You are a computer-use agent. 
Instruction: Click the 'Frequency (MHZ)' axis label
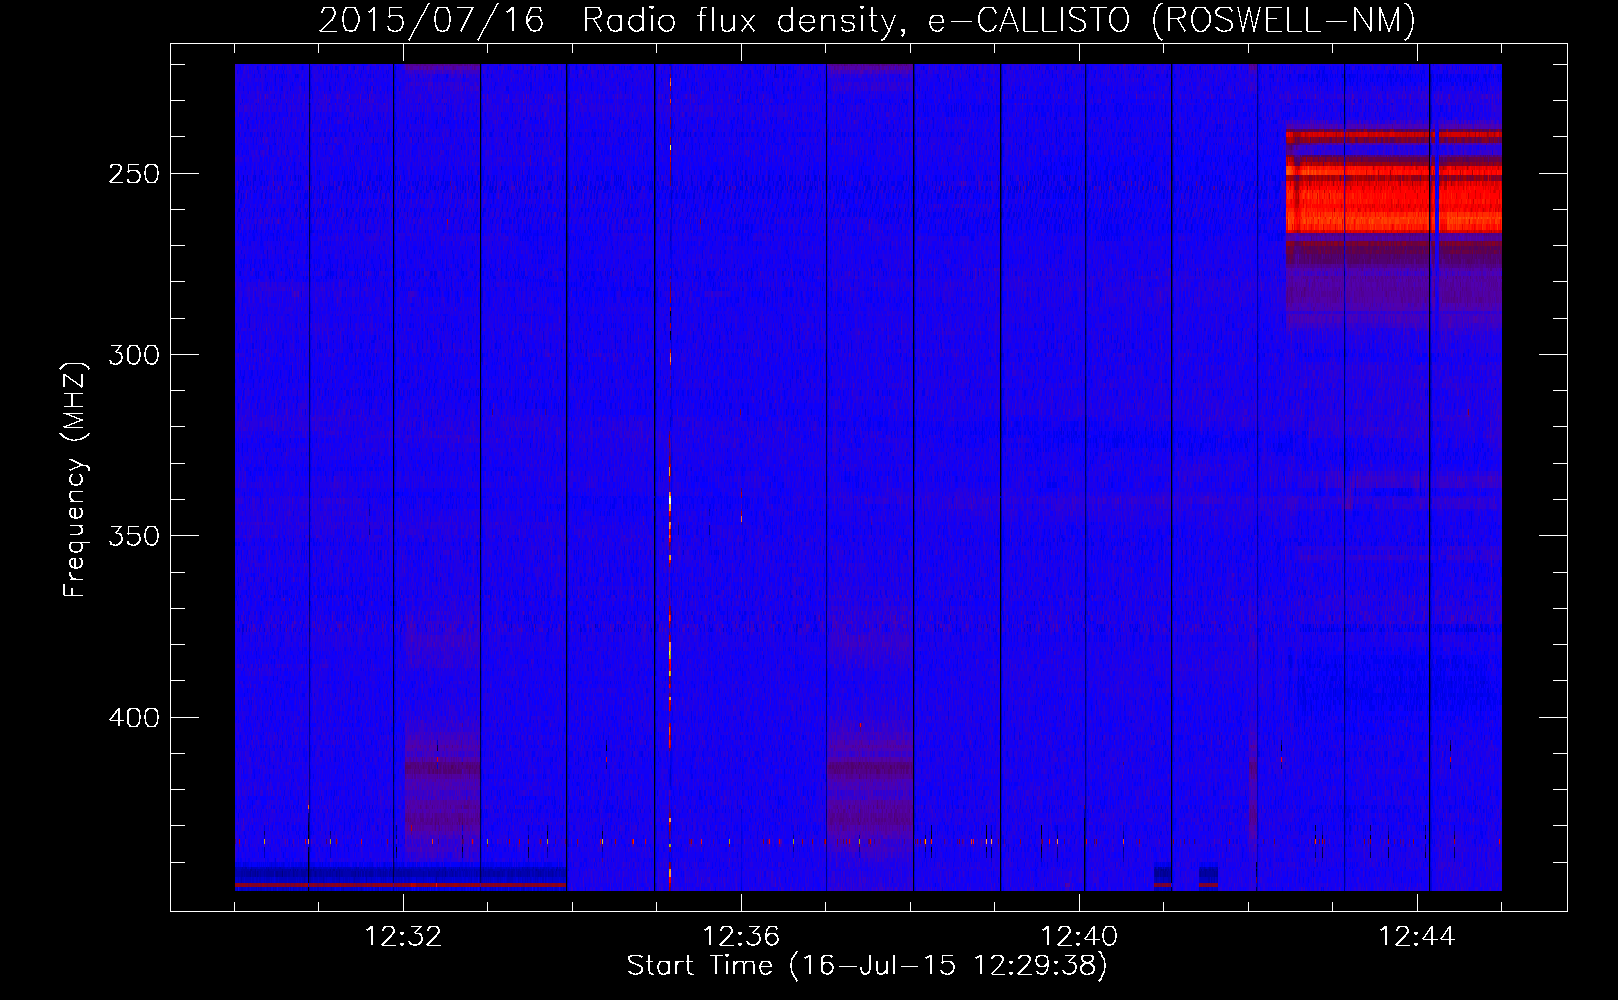pyautogui.click(x=75, y=480)
